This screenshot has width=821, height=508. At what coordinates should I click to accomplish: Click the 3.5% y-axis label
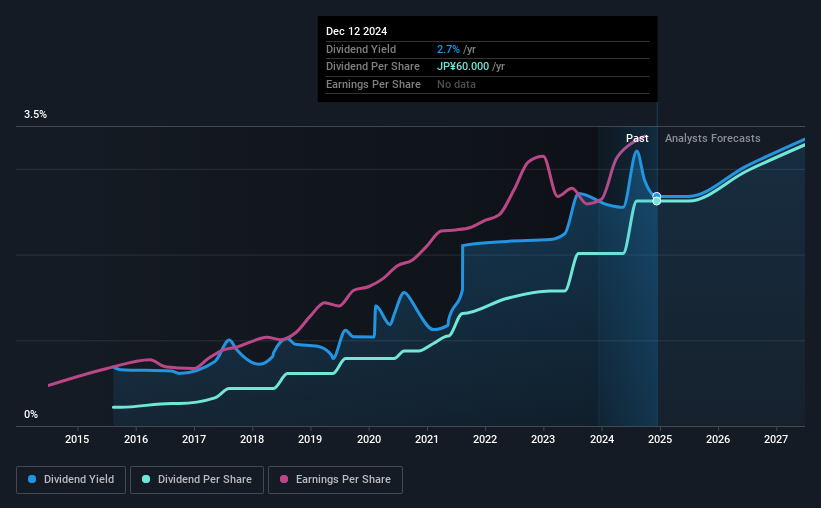(x=35, y=114)
